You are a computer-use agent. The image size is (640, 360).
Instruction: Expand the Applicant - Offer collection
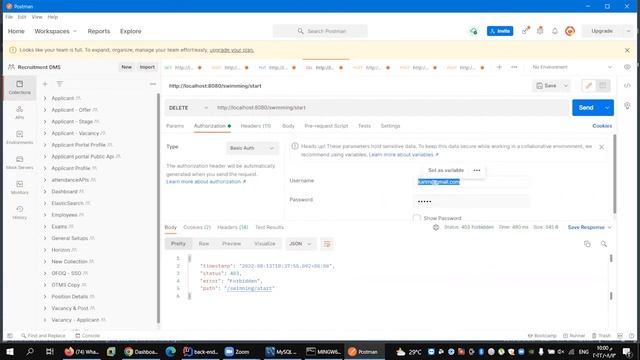click(x=45, y=110)
